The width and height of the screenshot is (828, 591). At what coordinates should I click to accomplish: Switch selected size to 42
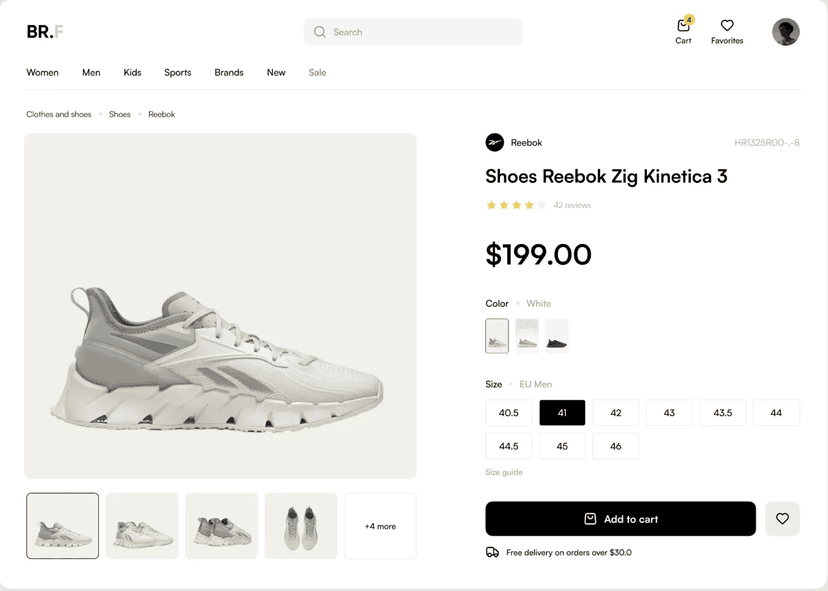point(615,412)
